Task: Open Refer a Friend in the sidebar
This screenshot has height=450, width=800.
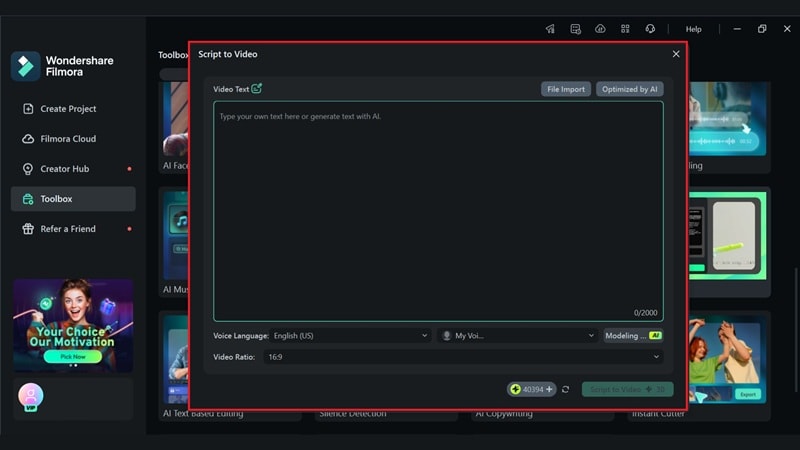Action: pyautogui.click(x=73, y=229)
